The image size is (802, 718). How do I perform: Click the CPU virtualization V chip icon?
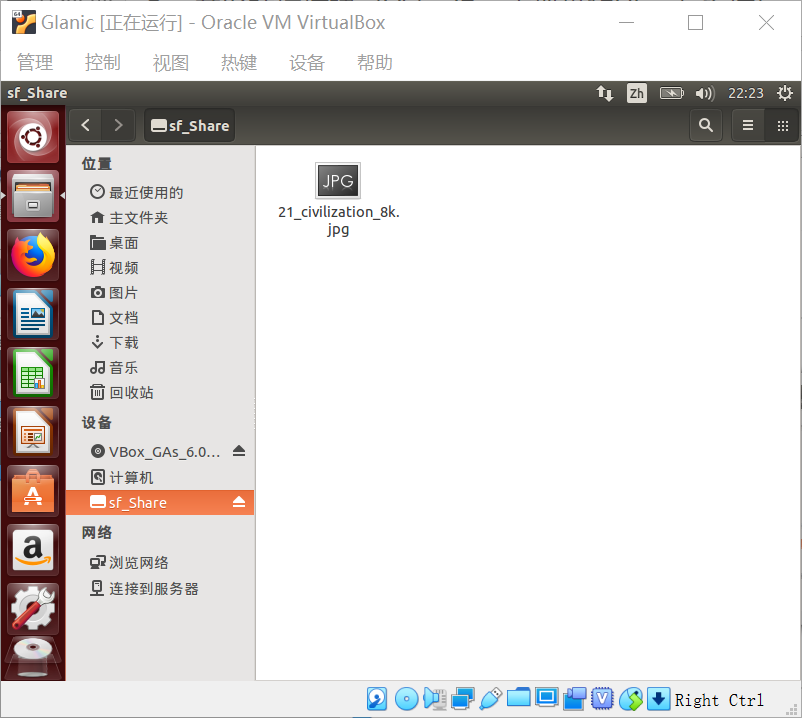pyautogui.click(x=603, y=699)
